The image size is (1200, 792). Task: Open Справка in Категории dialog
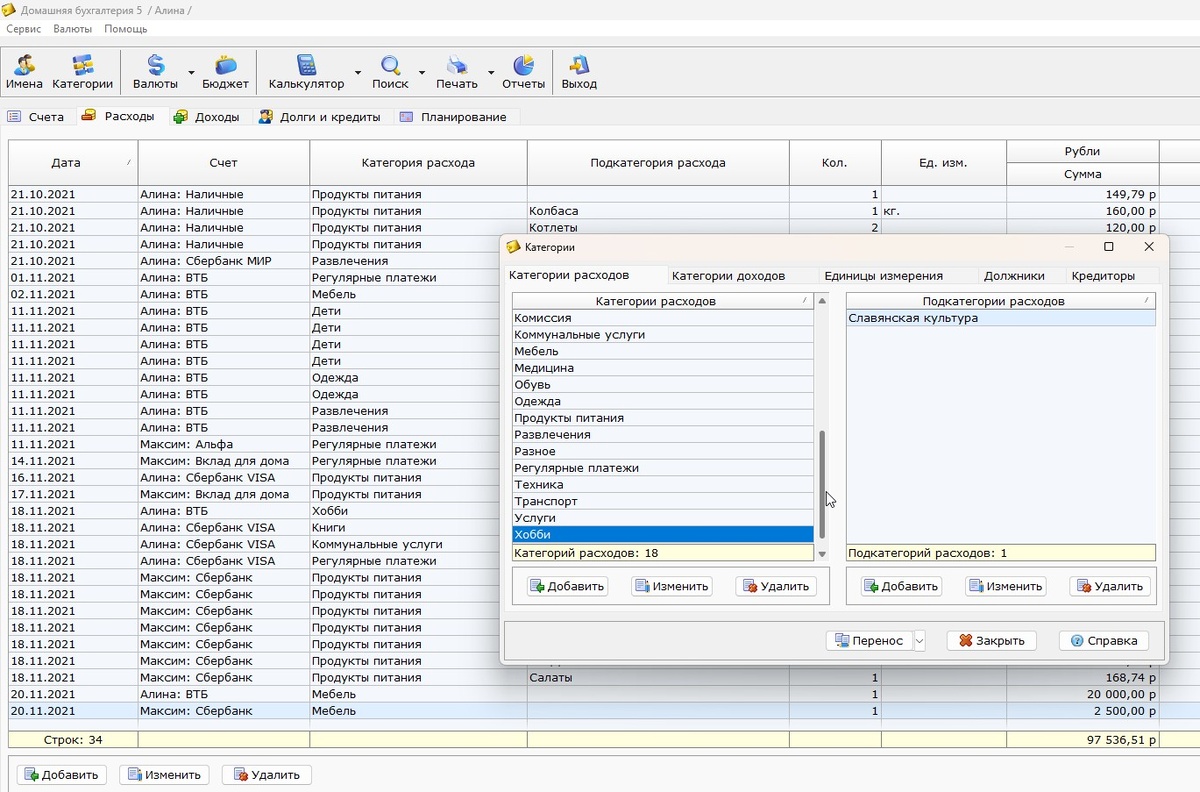pos(1104,641)
